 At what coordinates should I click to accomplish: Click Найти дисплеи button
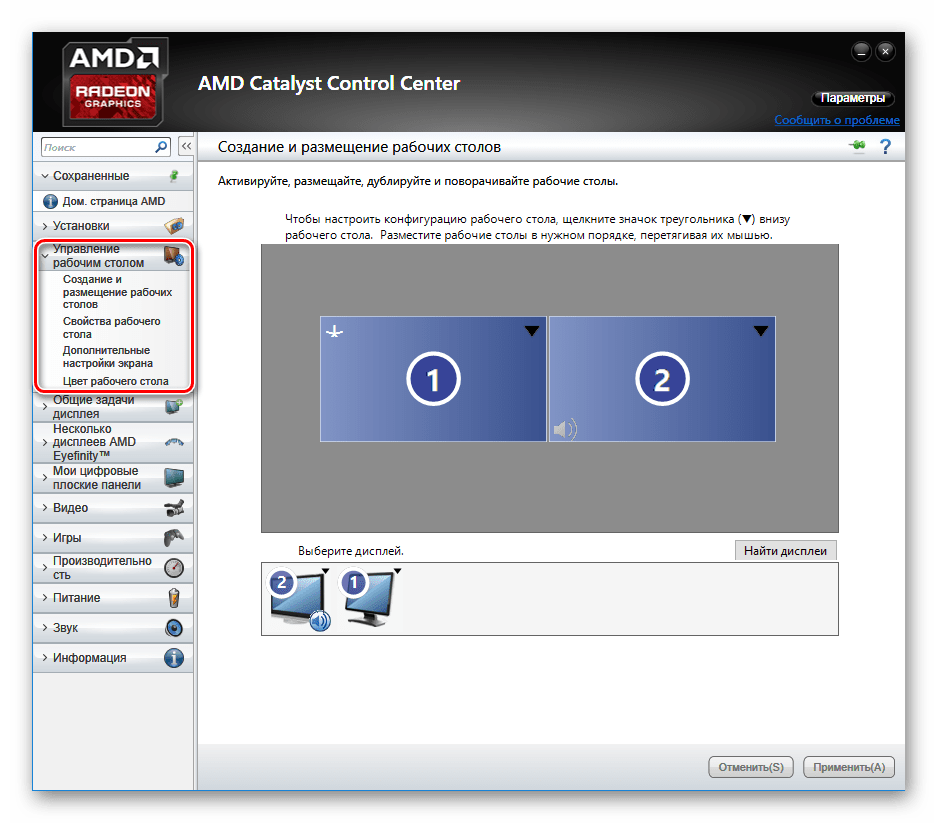(x=785, y=550)
